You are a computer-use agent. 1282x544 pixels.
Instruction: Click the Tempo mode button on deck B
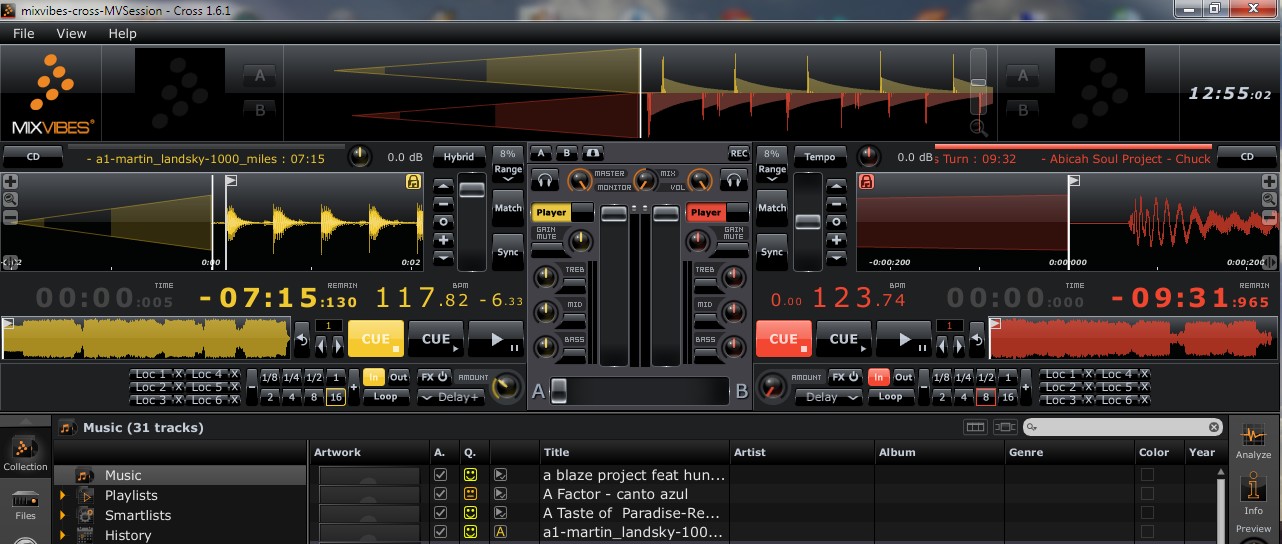tap(820, 157)
